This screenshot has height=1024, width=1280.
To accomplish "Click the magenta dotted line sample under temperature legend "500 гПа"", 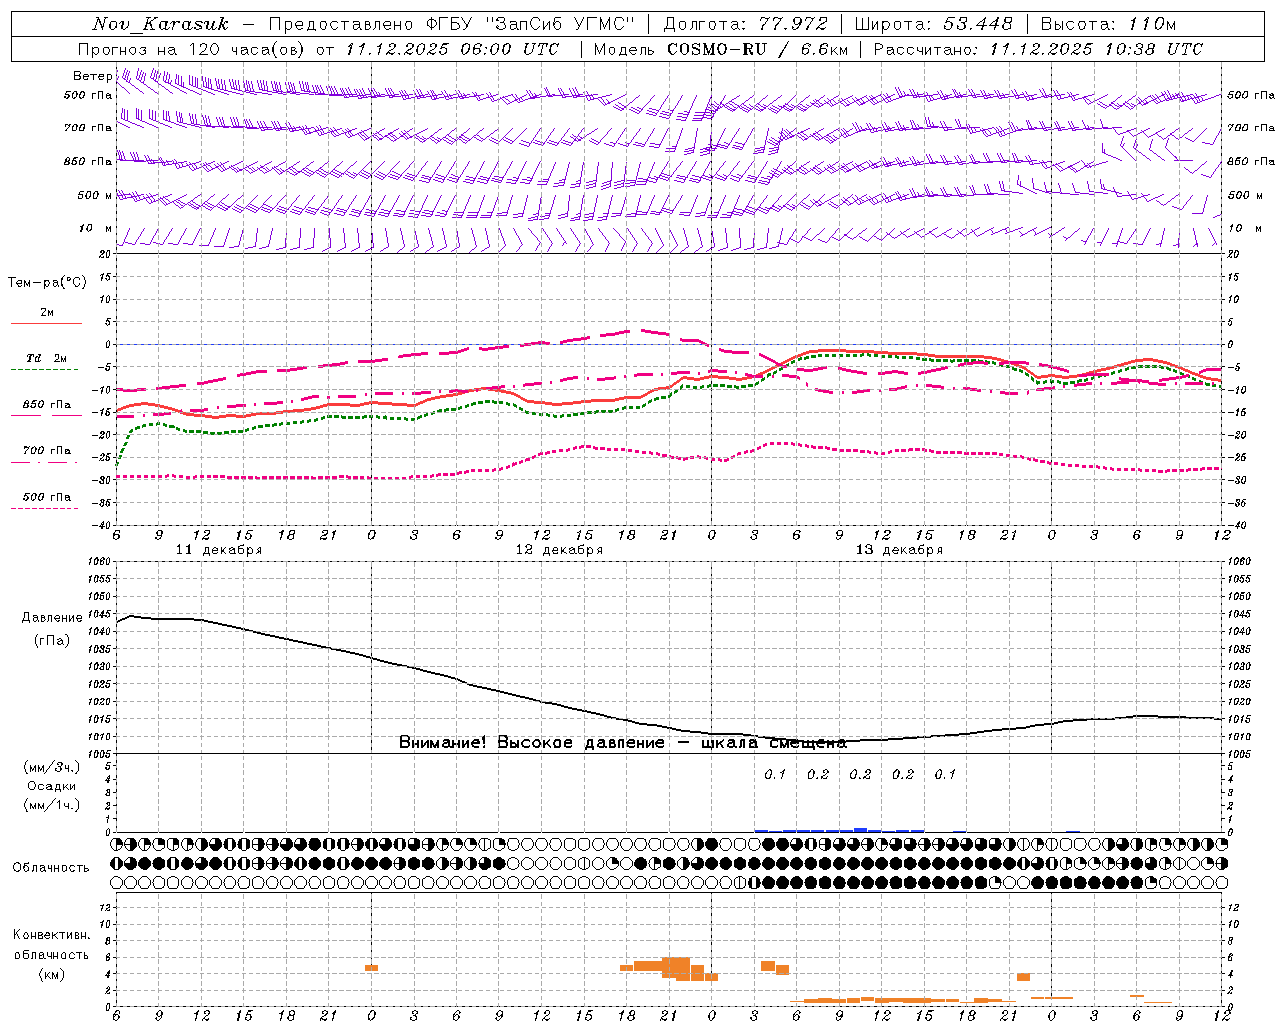I will point(44,508).
